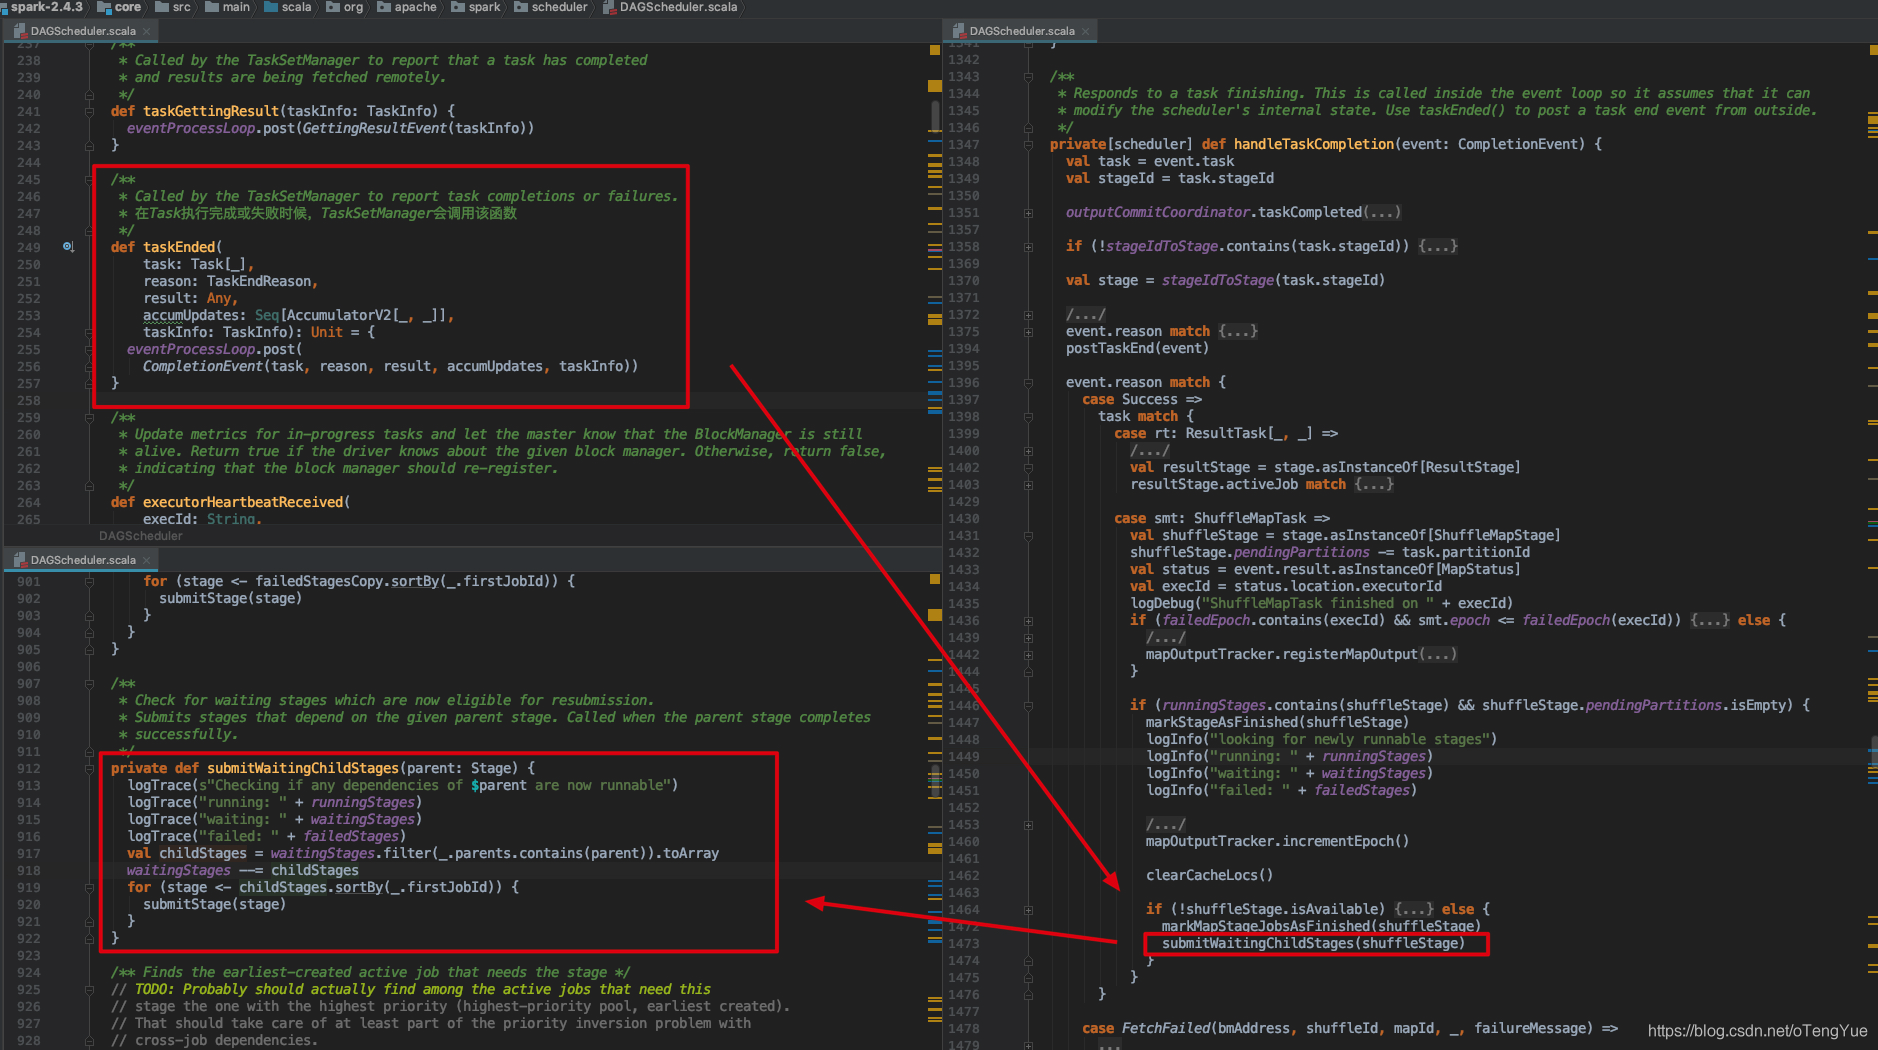Collapse the for loop at line 919
1878x1050 pixels.
coord(89,887)
